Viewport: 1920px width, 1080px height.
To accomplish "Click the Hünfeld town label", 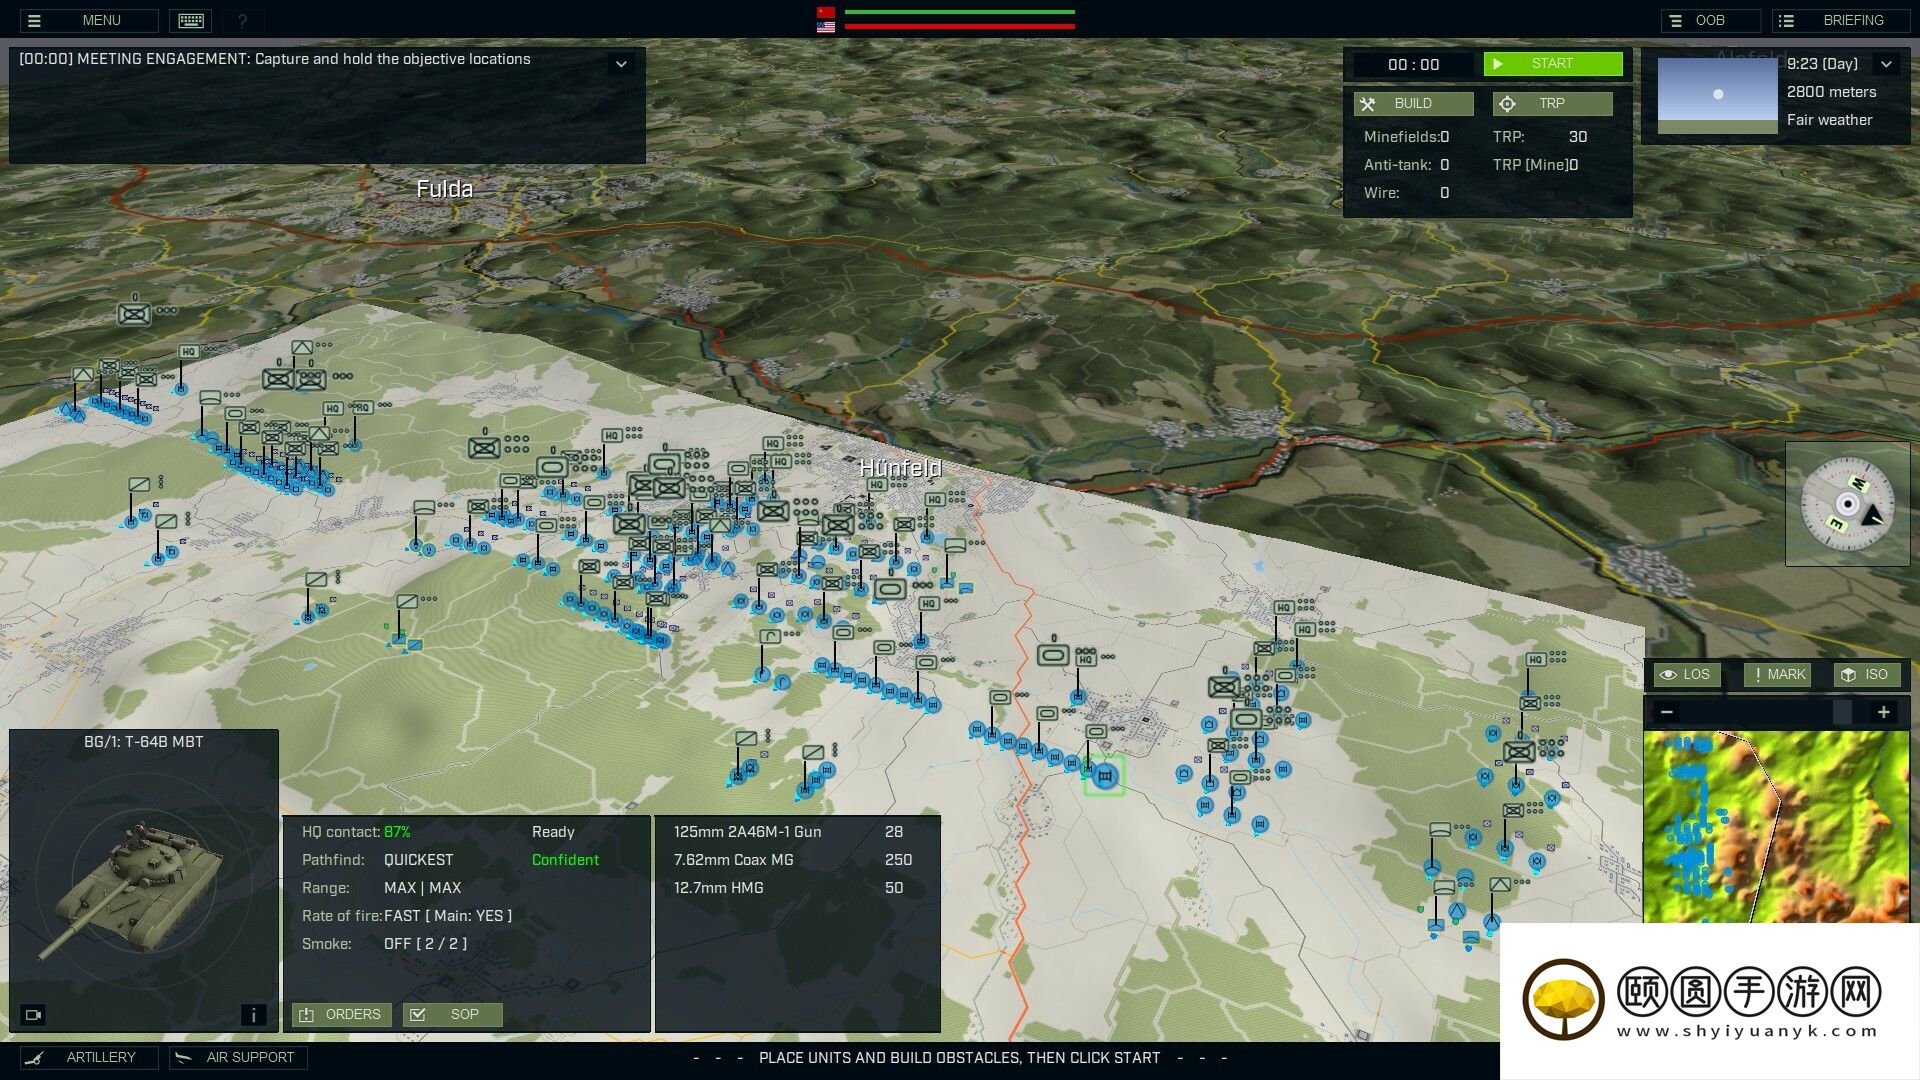I will pyautogui.click(x=900, y=468).
